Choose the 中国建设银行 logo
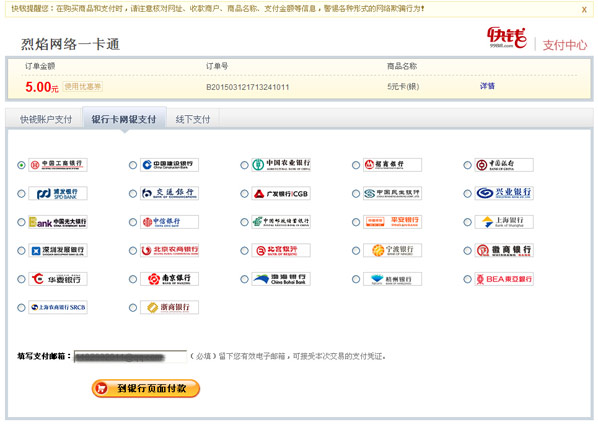 (x=169, y=165)
